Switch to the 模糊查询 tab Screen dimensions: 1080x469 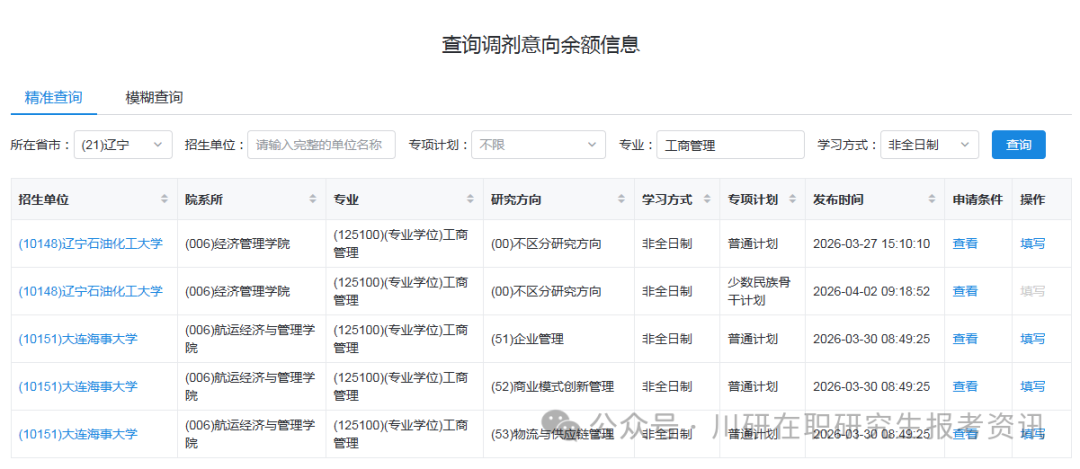tap(154, 97)
